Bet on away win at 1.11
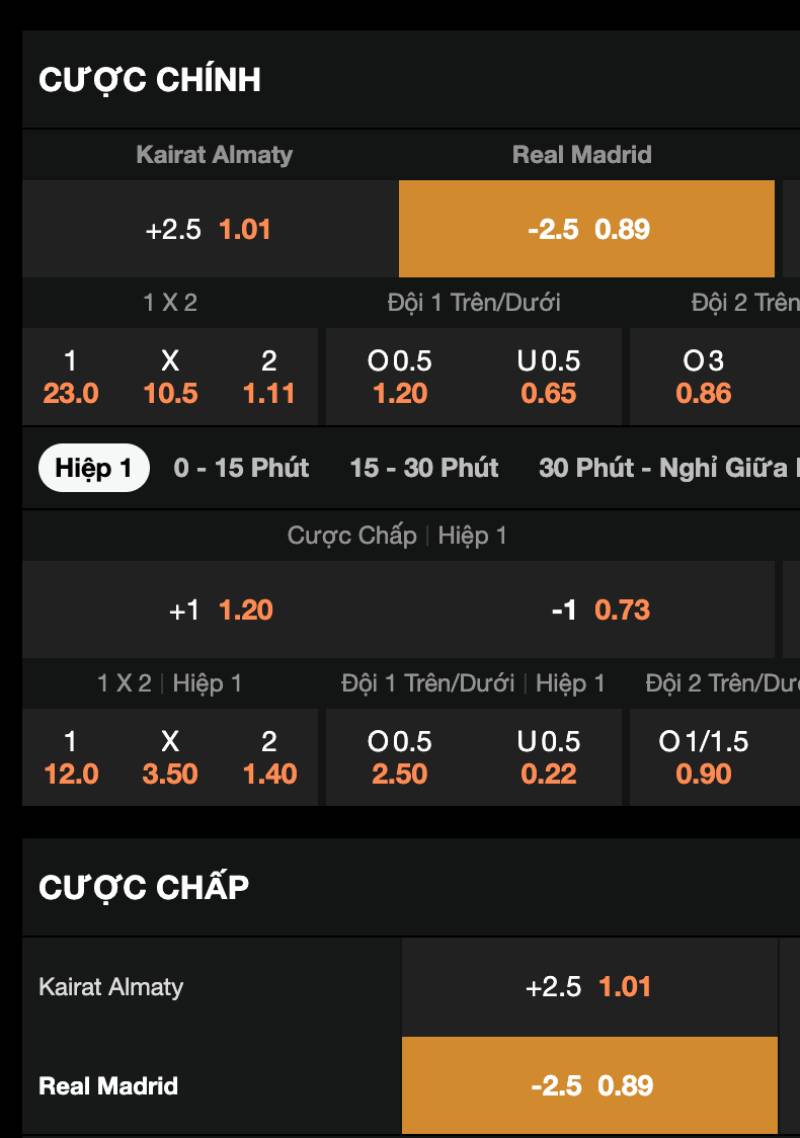The image size is (800, 1138). tap(269, 377)
